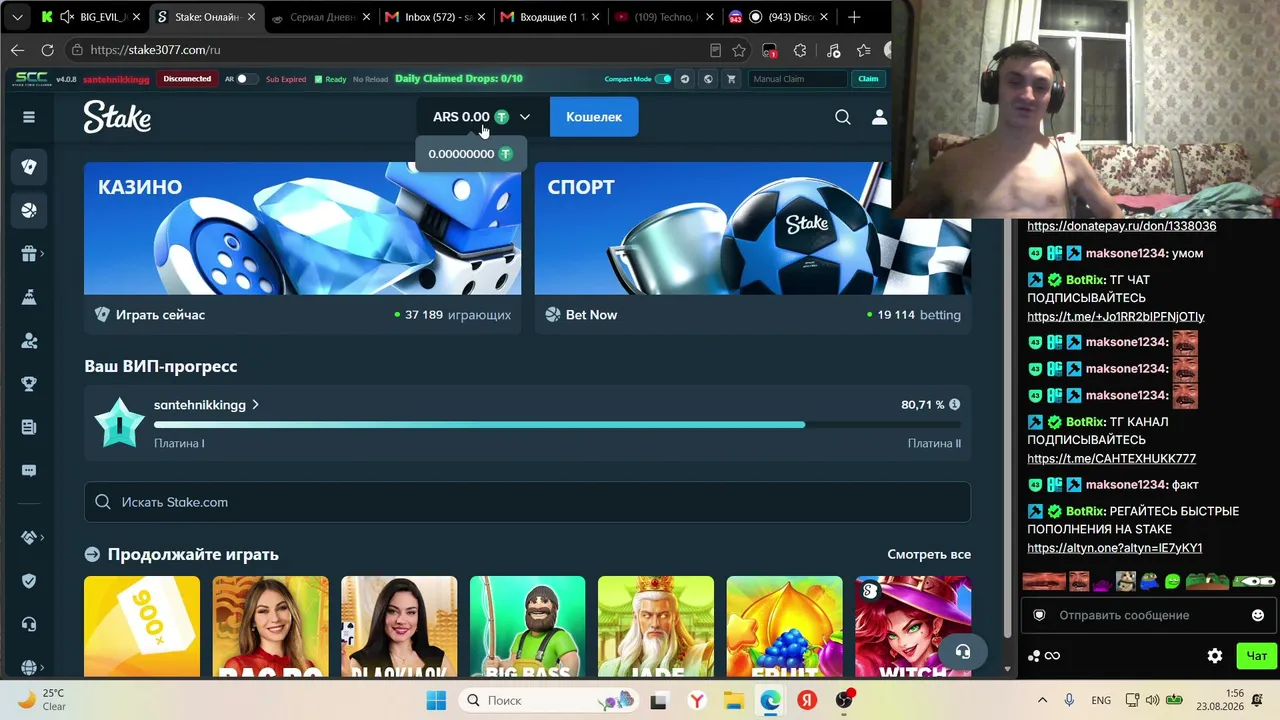Switch to the Сериал Дневн browser tab

322,17
